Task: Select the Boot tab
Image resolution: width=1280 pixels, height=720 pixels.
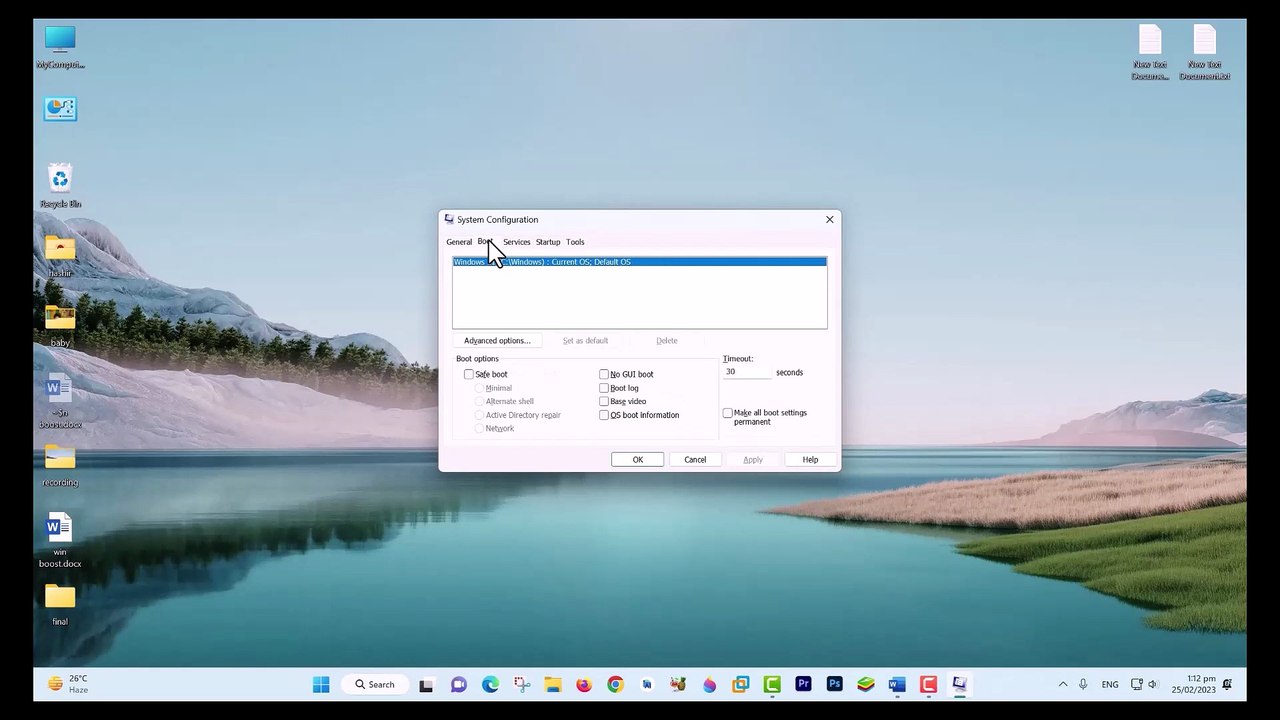Action: click(486, 242)
